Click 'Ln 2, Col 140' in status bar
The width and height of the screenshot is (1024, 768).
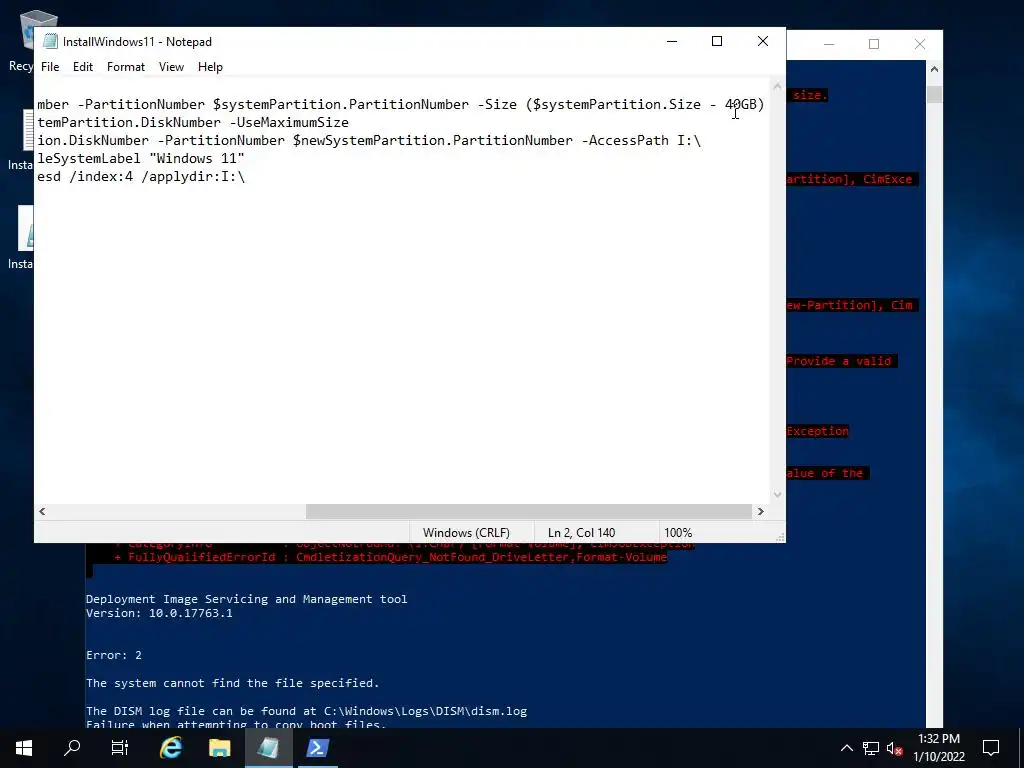581,533
